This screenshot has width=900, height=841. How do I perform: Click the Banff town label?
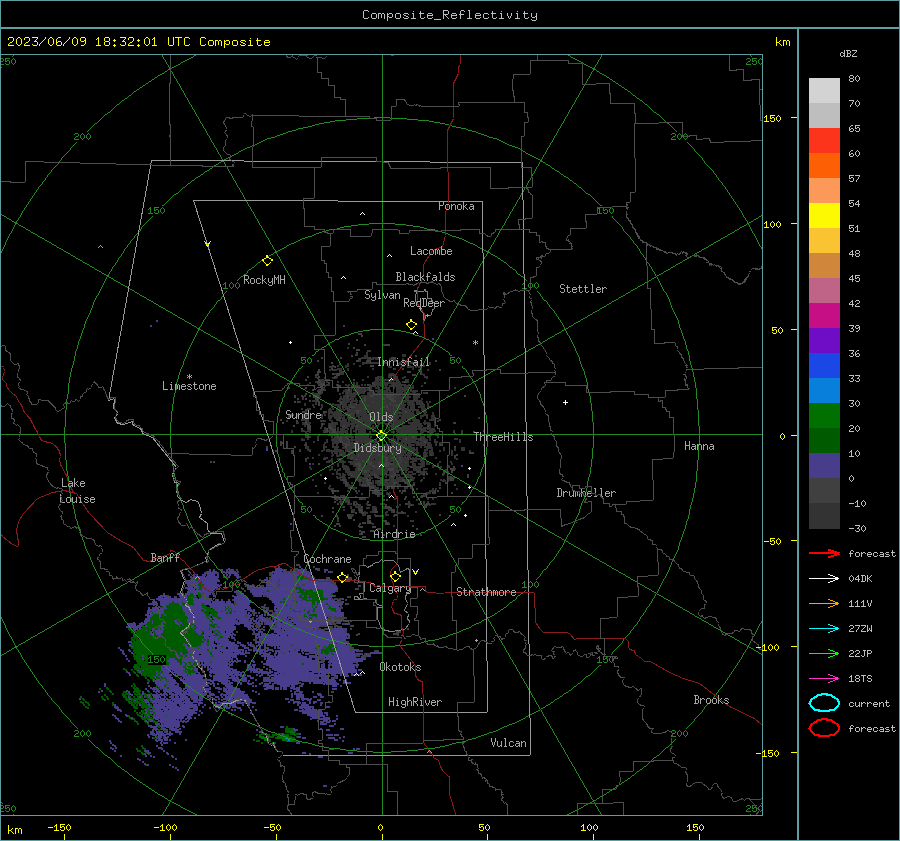point(165,557)
